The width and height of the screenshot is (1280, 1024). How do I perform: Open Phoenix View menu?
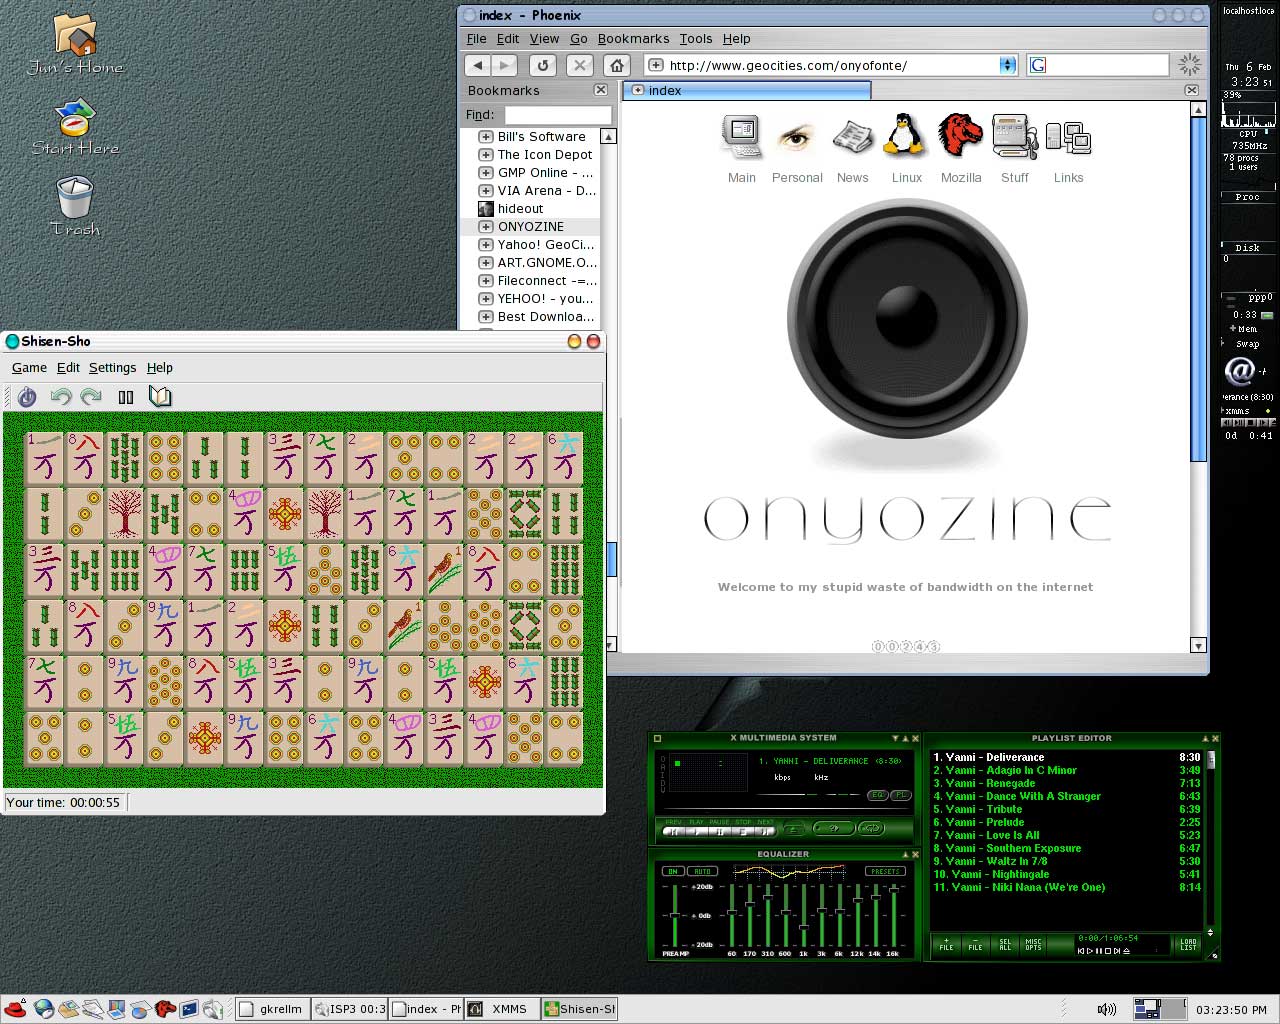coord(544,39)
